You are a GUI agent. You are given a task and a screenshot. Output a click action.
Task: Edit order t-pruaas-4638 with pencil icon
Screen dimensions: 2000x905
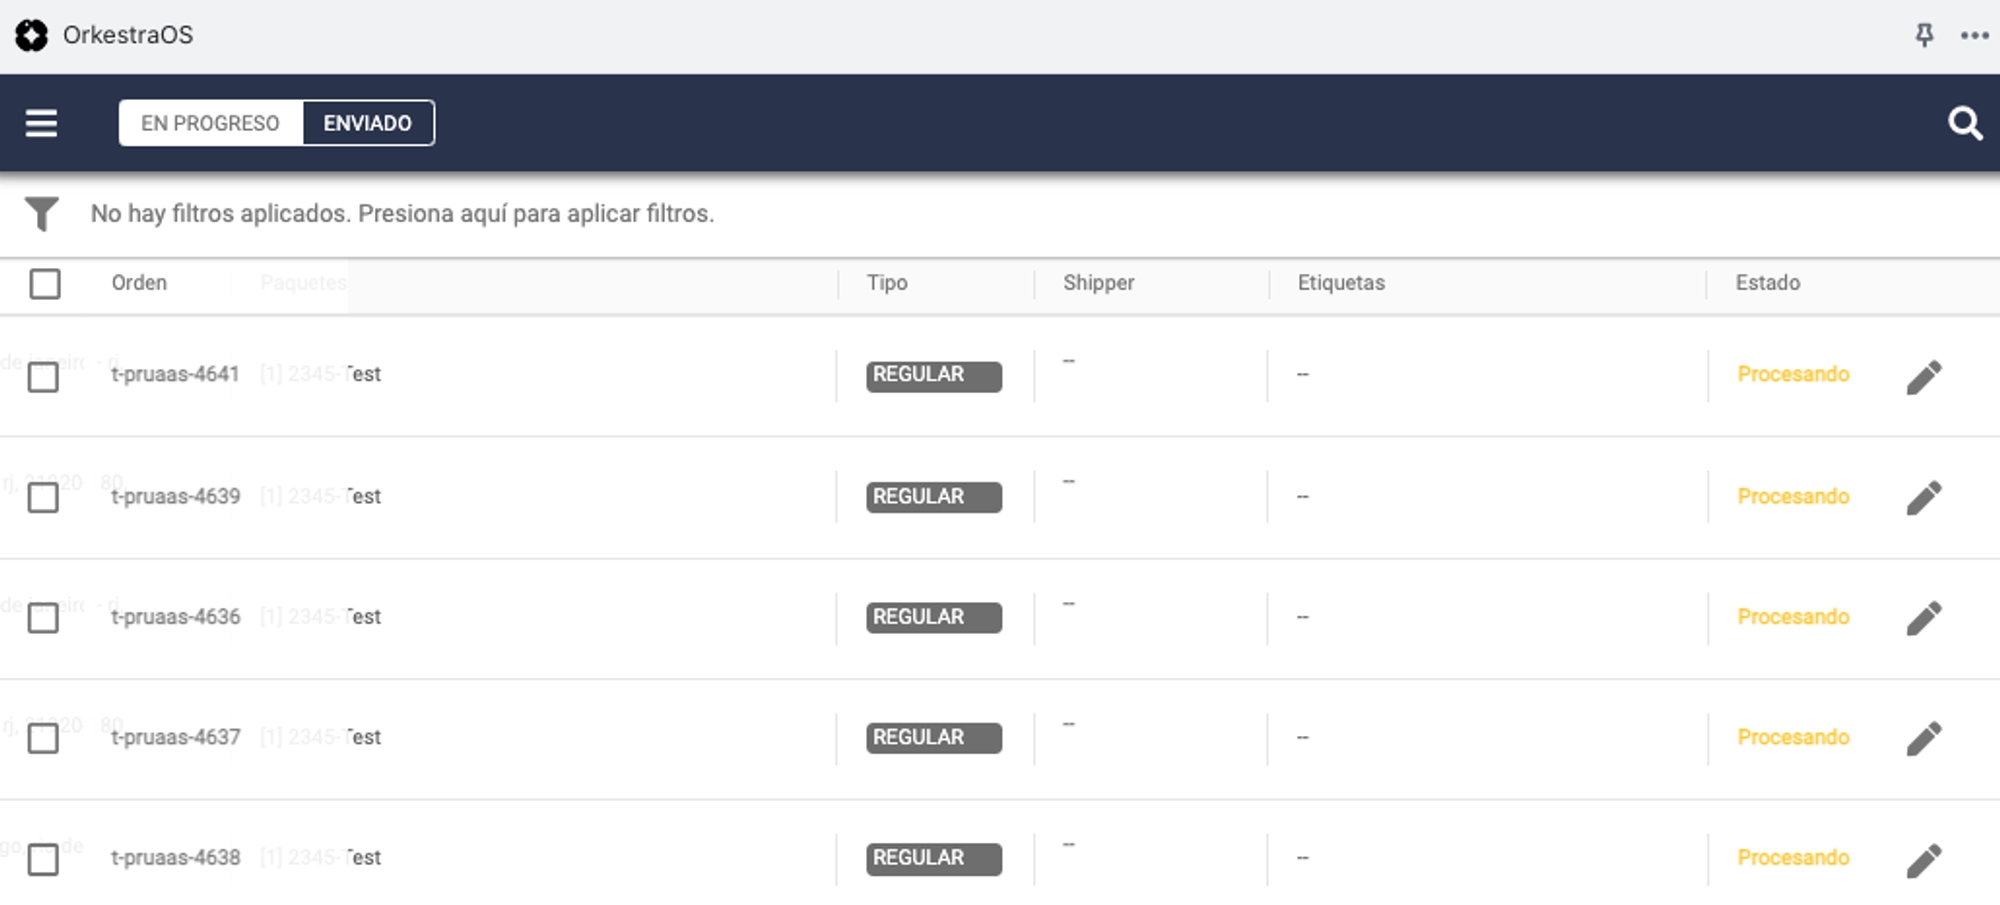[x=1923, y=859]
